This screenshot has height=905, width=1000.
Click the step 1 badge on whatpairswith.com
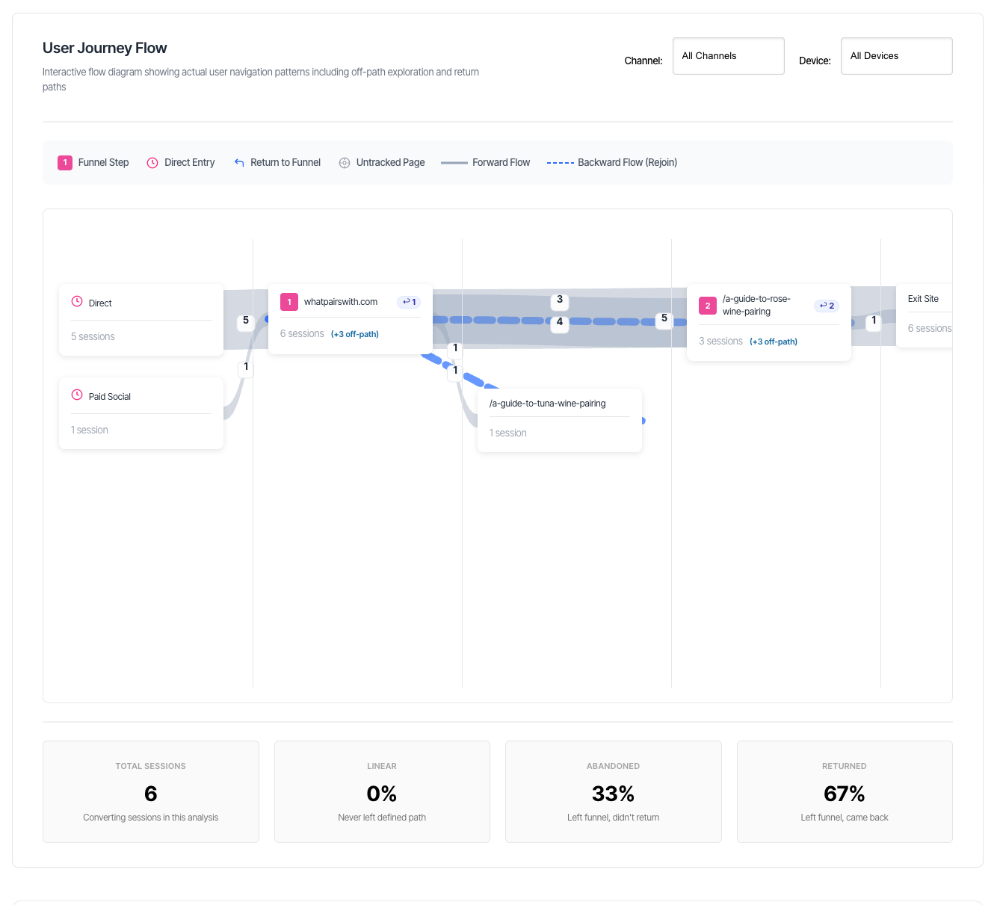[288, 301]
